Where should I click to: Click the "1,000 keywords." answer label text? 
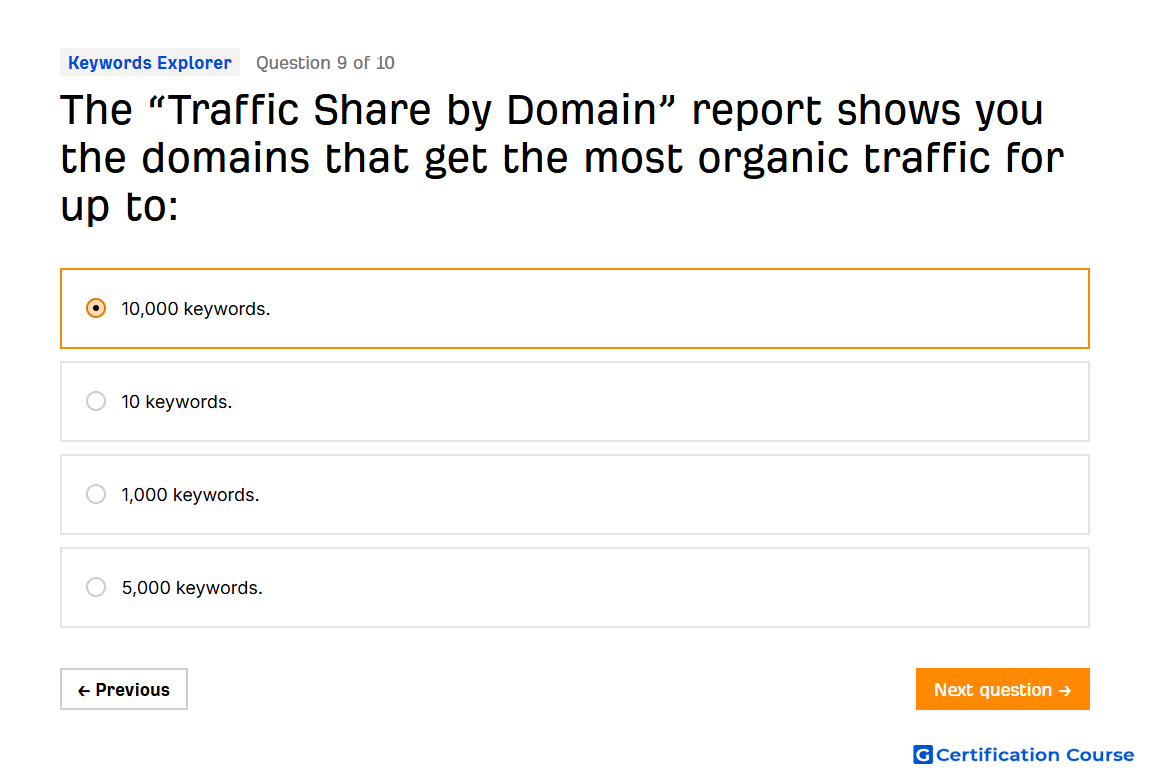pos(190,495)
